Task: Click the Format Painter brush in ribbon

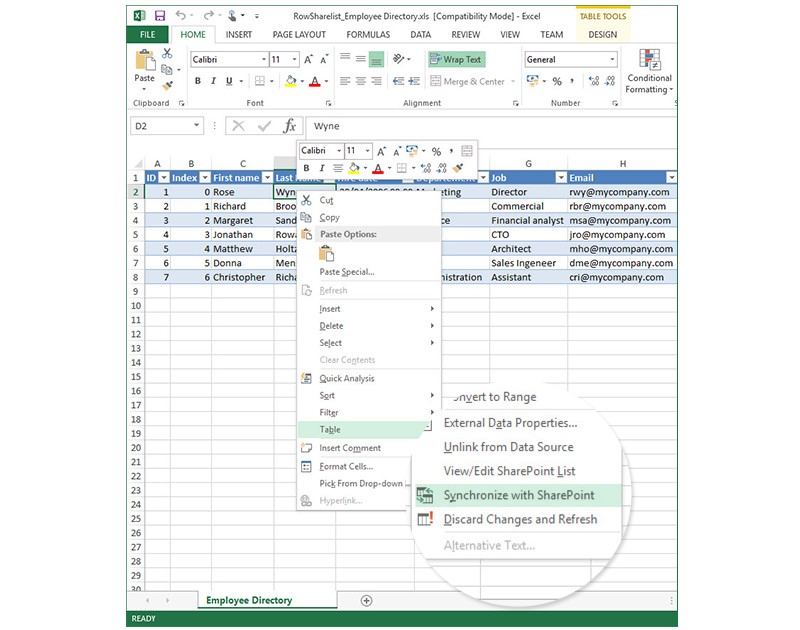Action: tap(167, 85)
